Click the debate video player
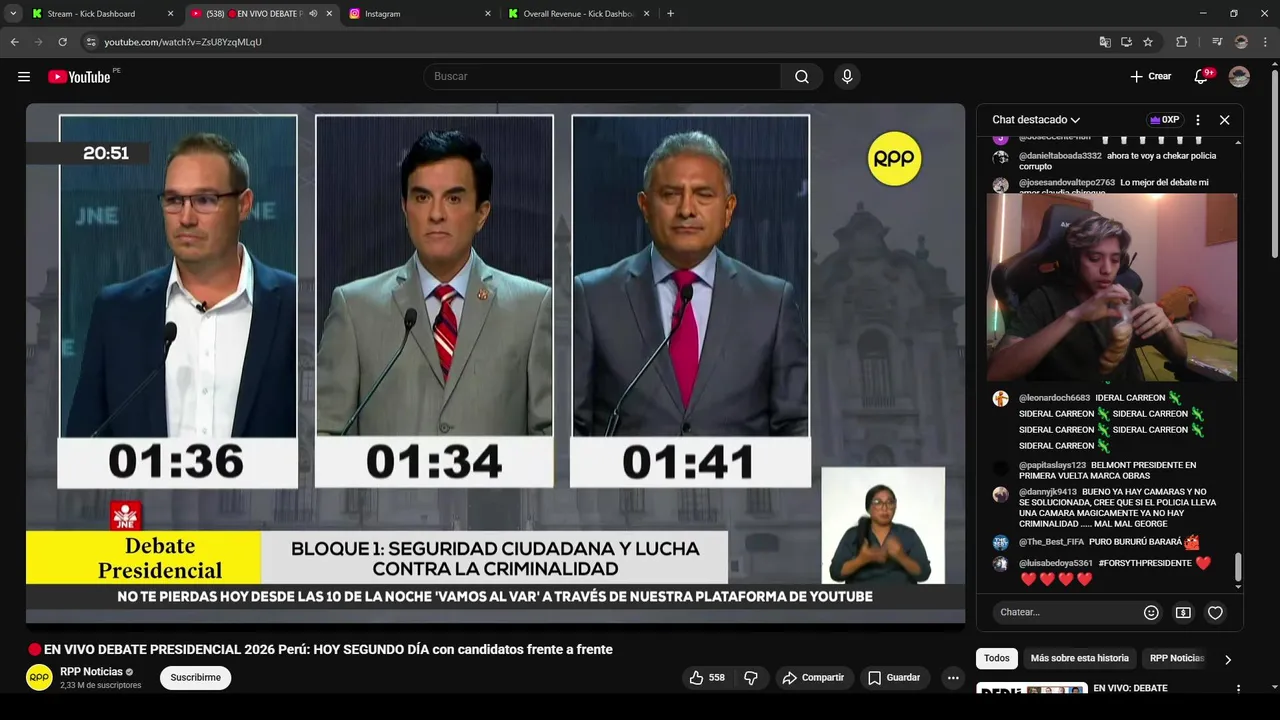This screenshot has height=720, width=1280. [495, 364]
